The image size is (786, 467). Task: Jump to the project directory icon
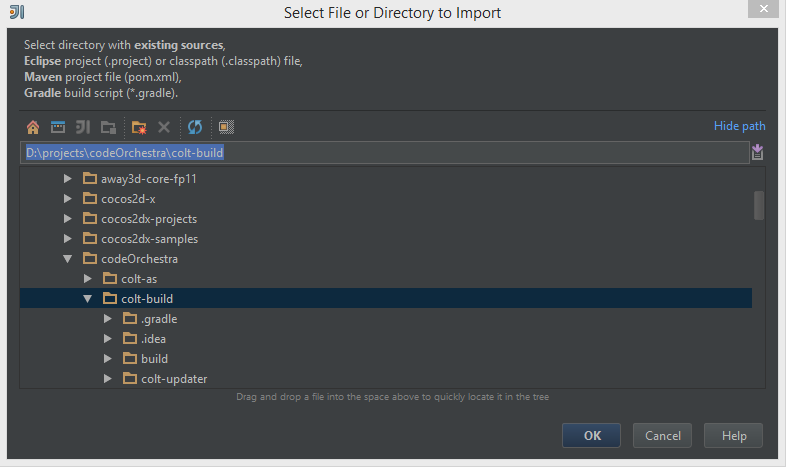coord(83,127)
